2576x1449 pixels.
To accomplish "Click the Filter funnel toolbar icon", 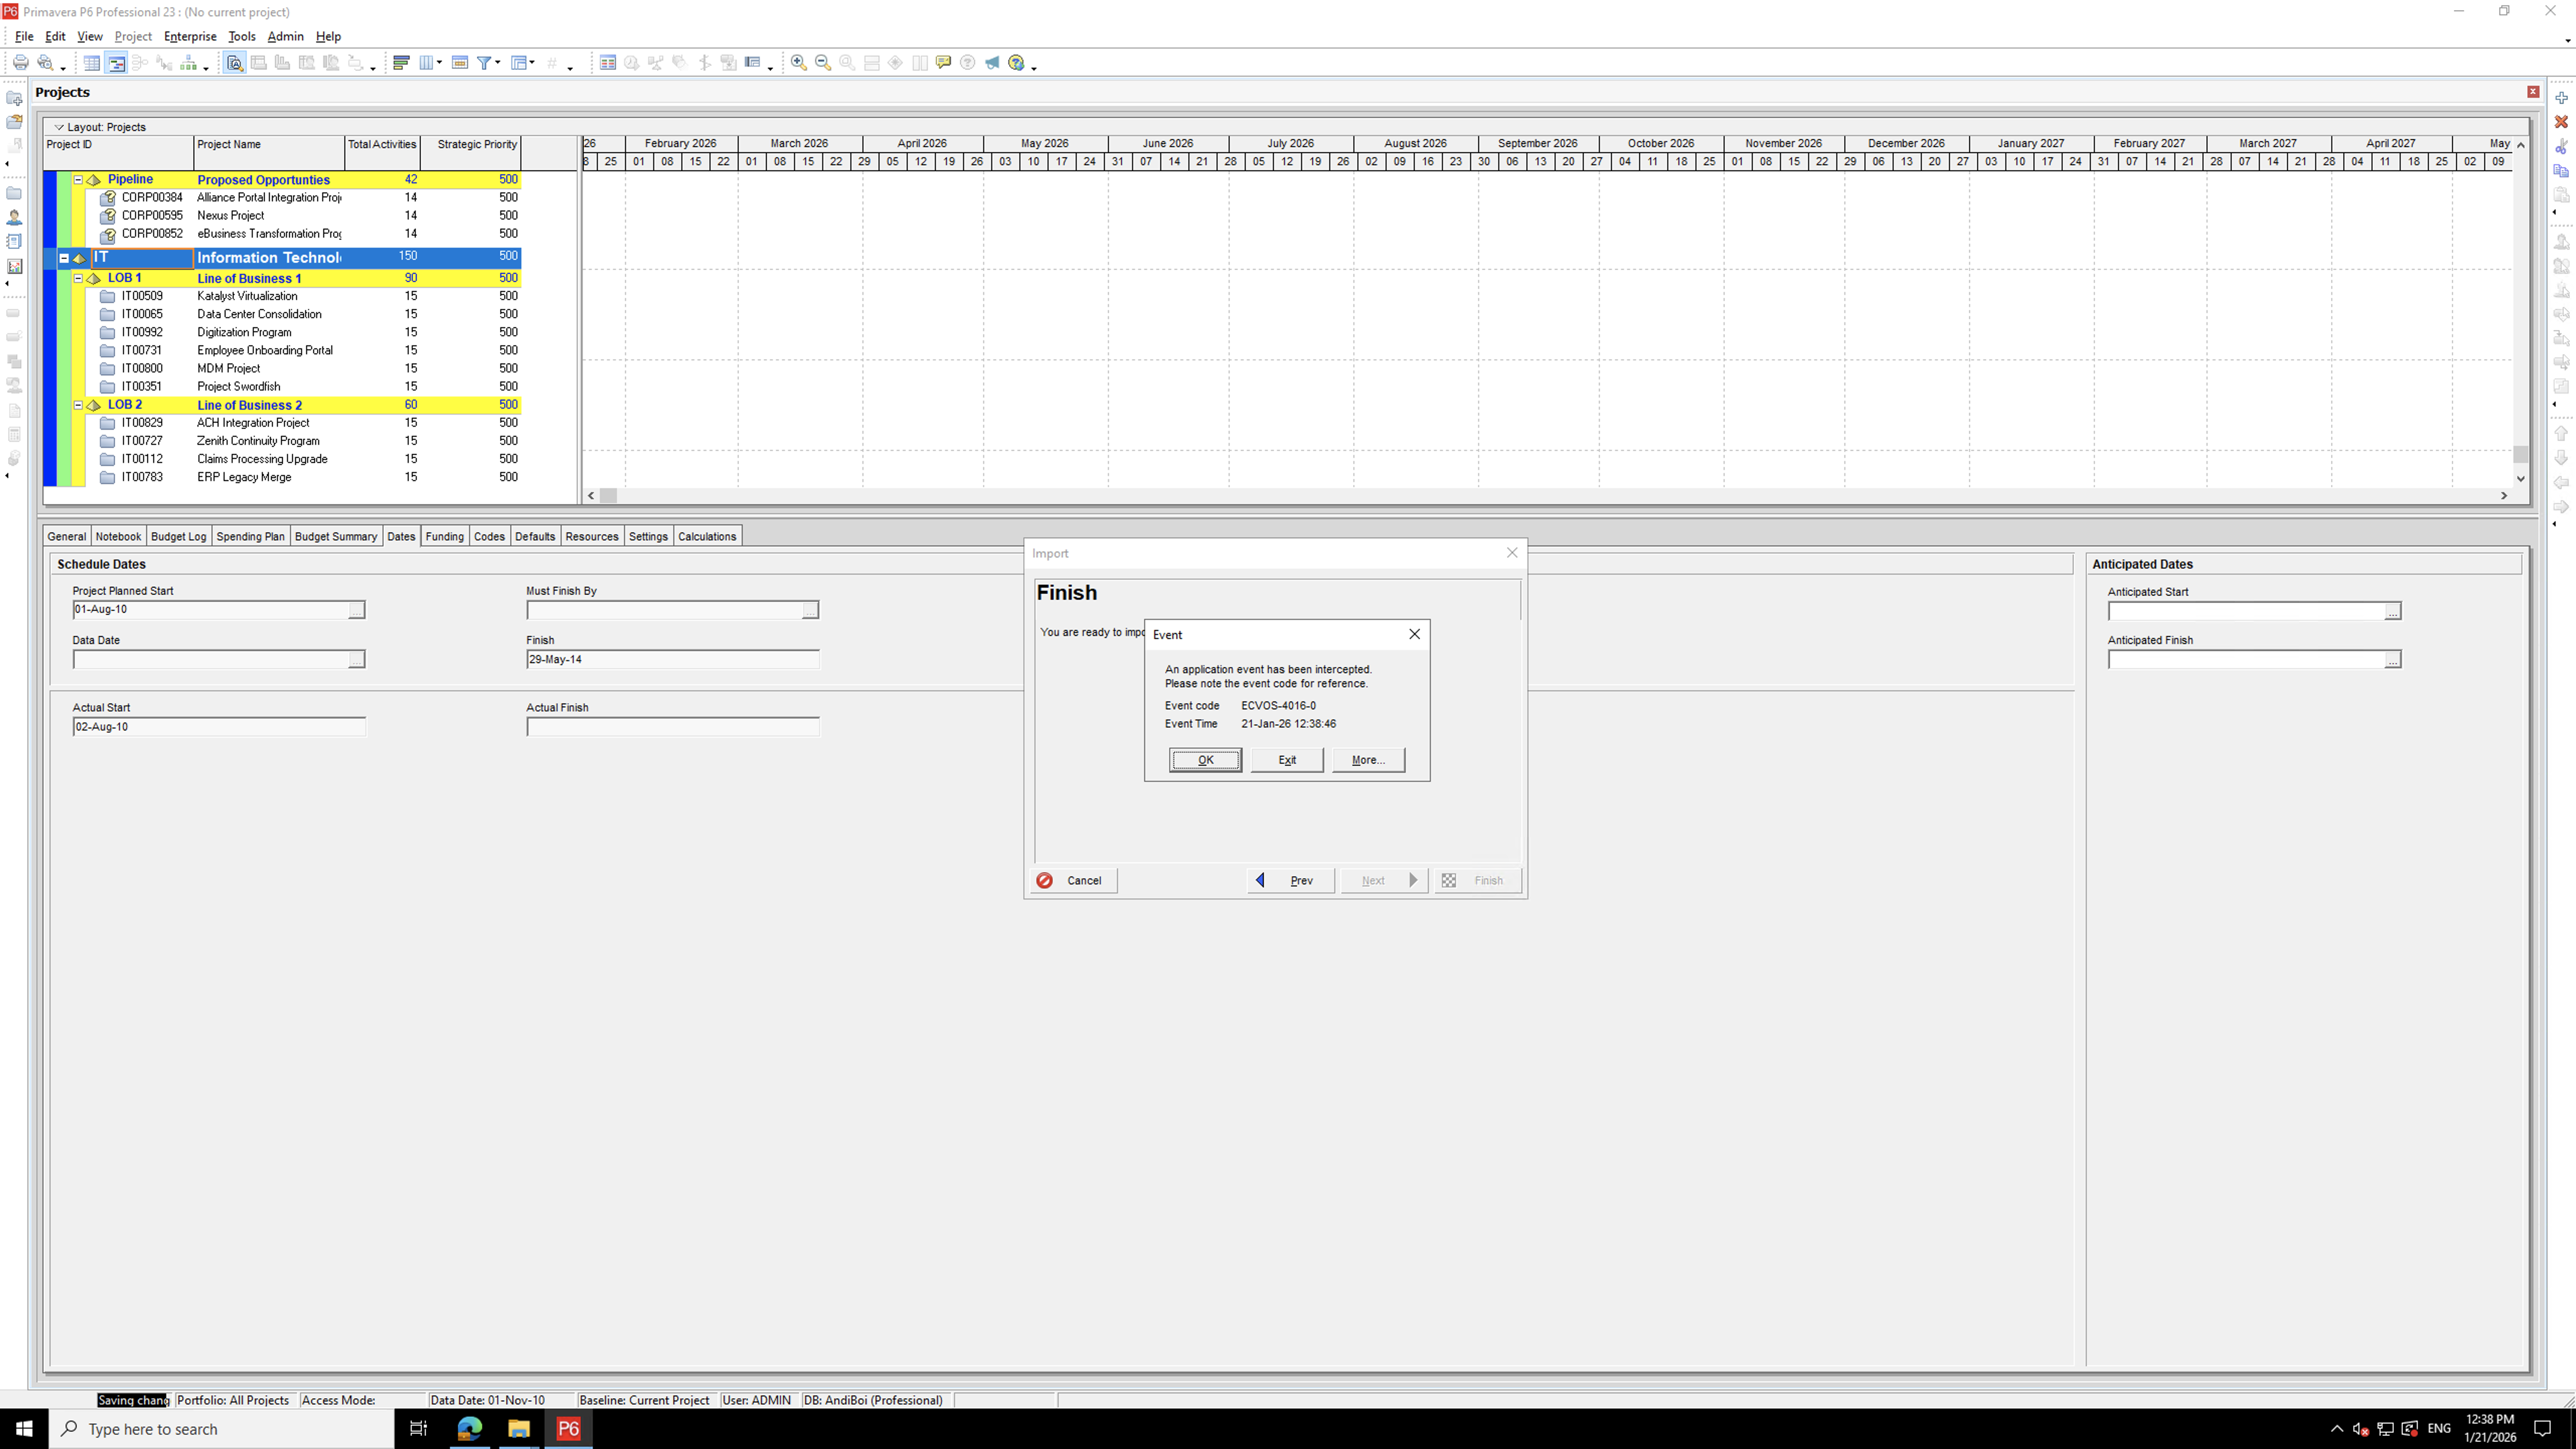I will coord(484,63).
